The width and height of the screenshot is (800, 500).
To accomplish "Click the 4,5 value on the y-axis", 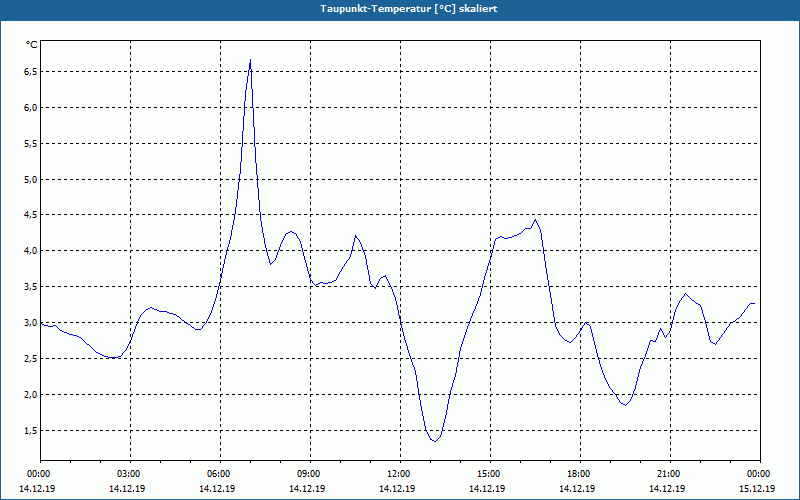I will pos(30,215).
